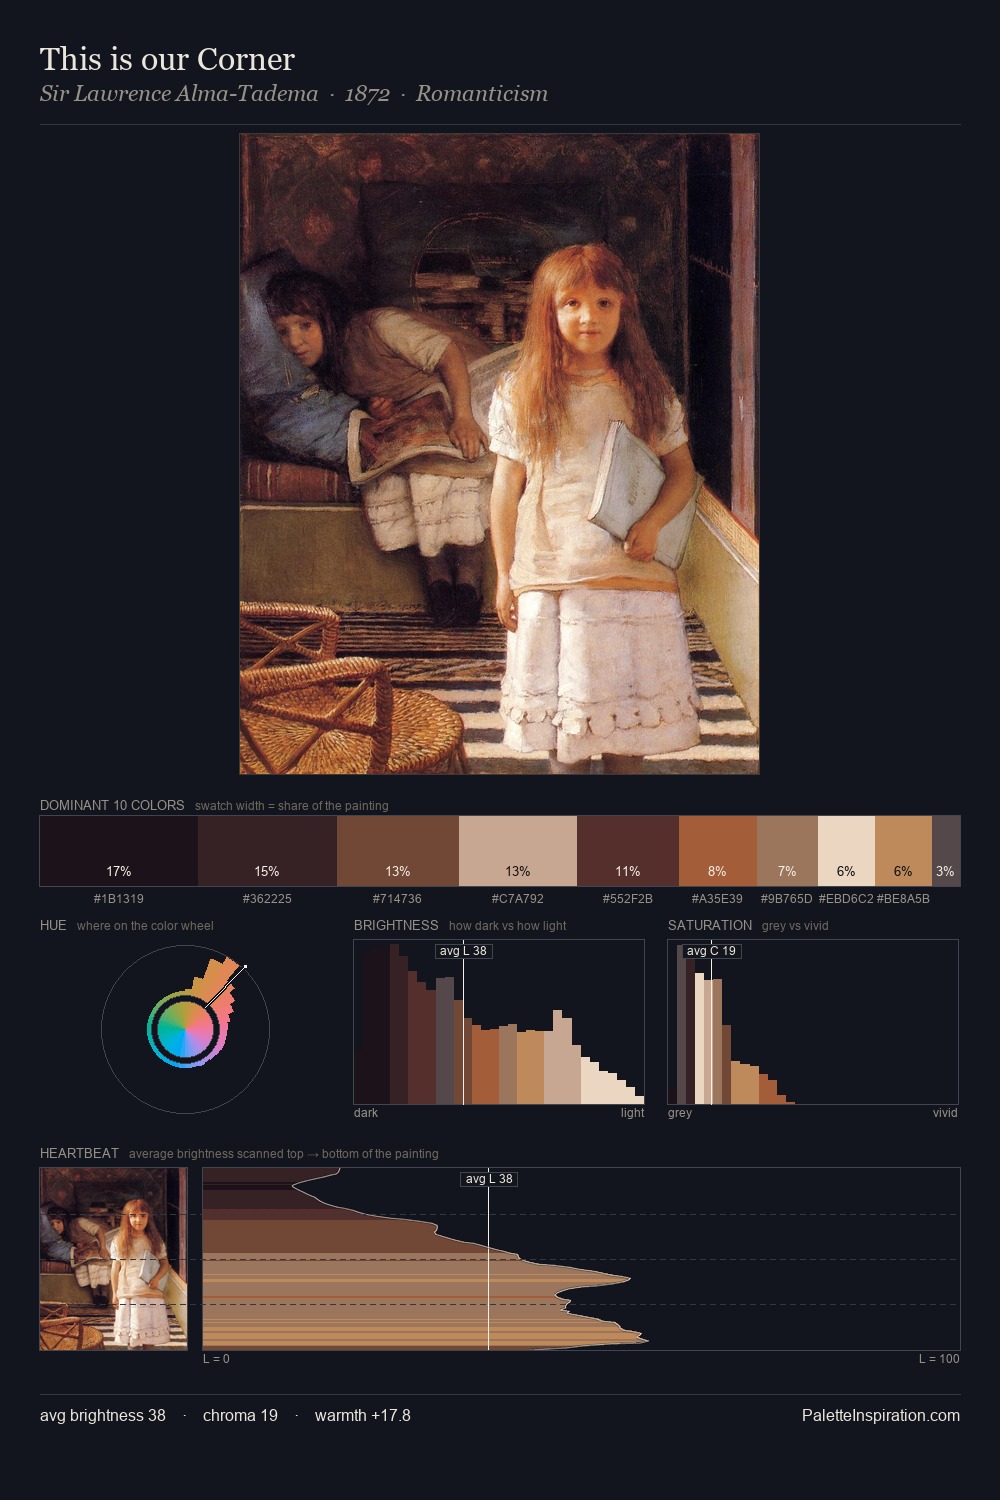This screenshot has width=1000, height=1500.
Task: Pick the 7% taupe swatch
Action: point(787,851)
